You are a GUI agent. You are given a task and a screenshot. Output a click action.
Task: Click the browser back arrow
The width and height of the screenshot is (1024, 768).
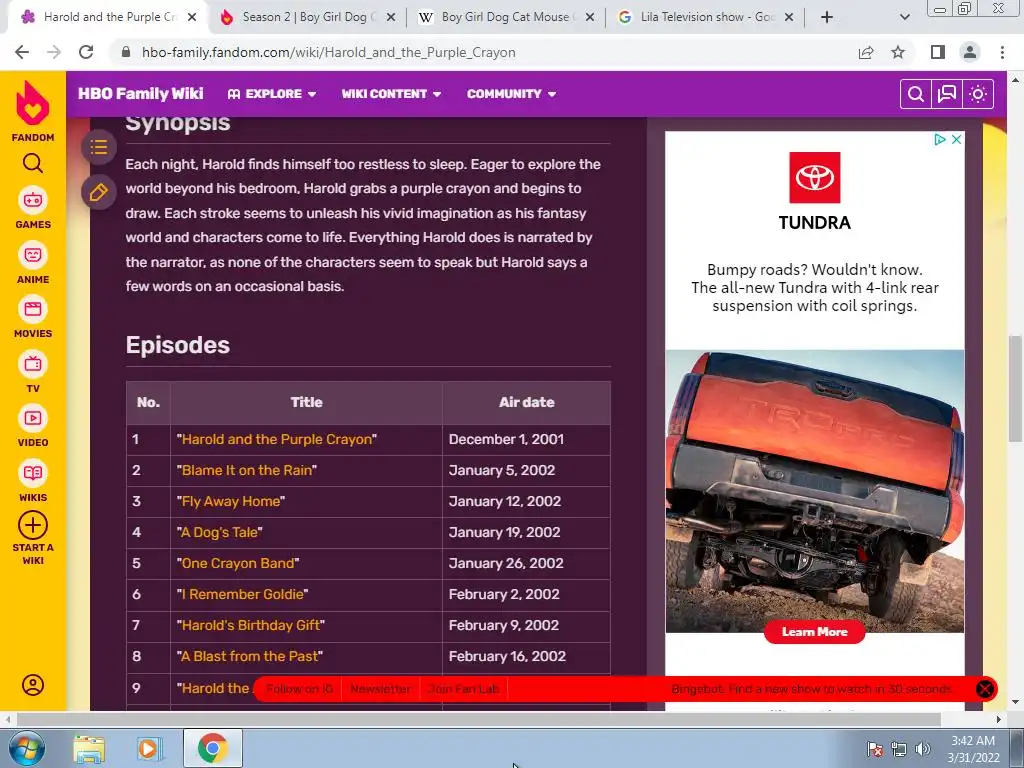click(22, 52)
